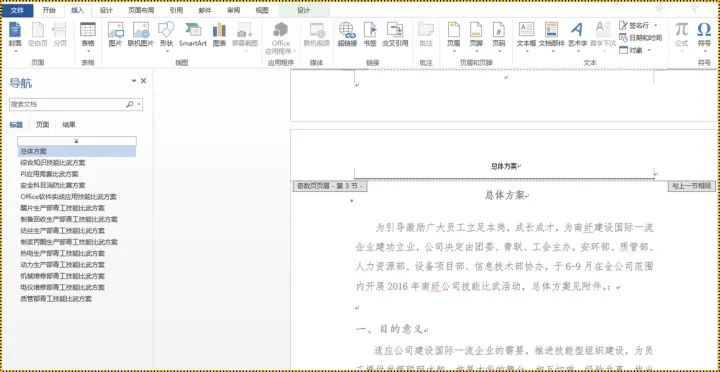The width and height of the screenshot is (720, 372).
Task: Switch to the Review (审阅) tab
Action: (x=233, y=10)
